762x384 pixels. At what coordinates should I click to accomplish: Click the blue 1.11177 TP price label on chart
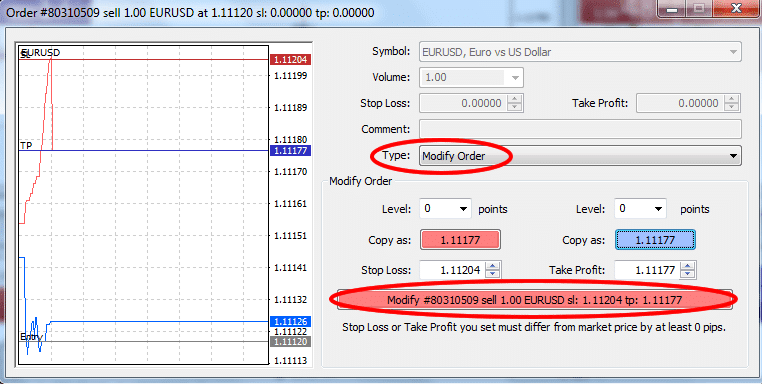click(x=290, y=150)
